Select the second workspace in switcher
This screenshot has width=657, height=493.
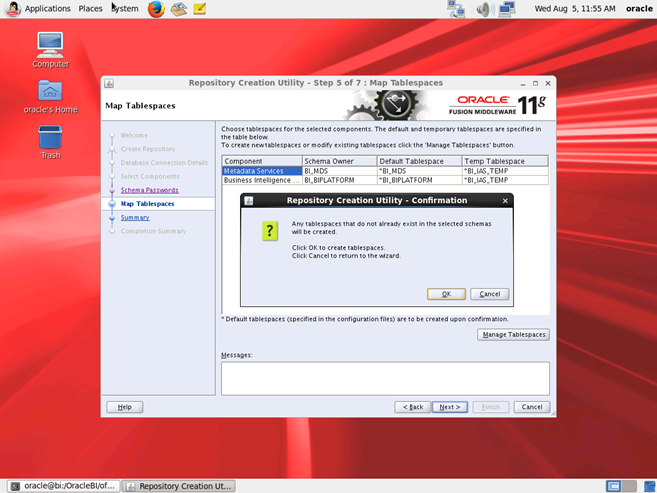(x=629, y=486)
